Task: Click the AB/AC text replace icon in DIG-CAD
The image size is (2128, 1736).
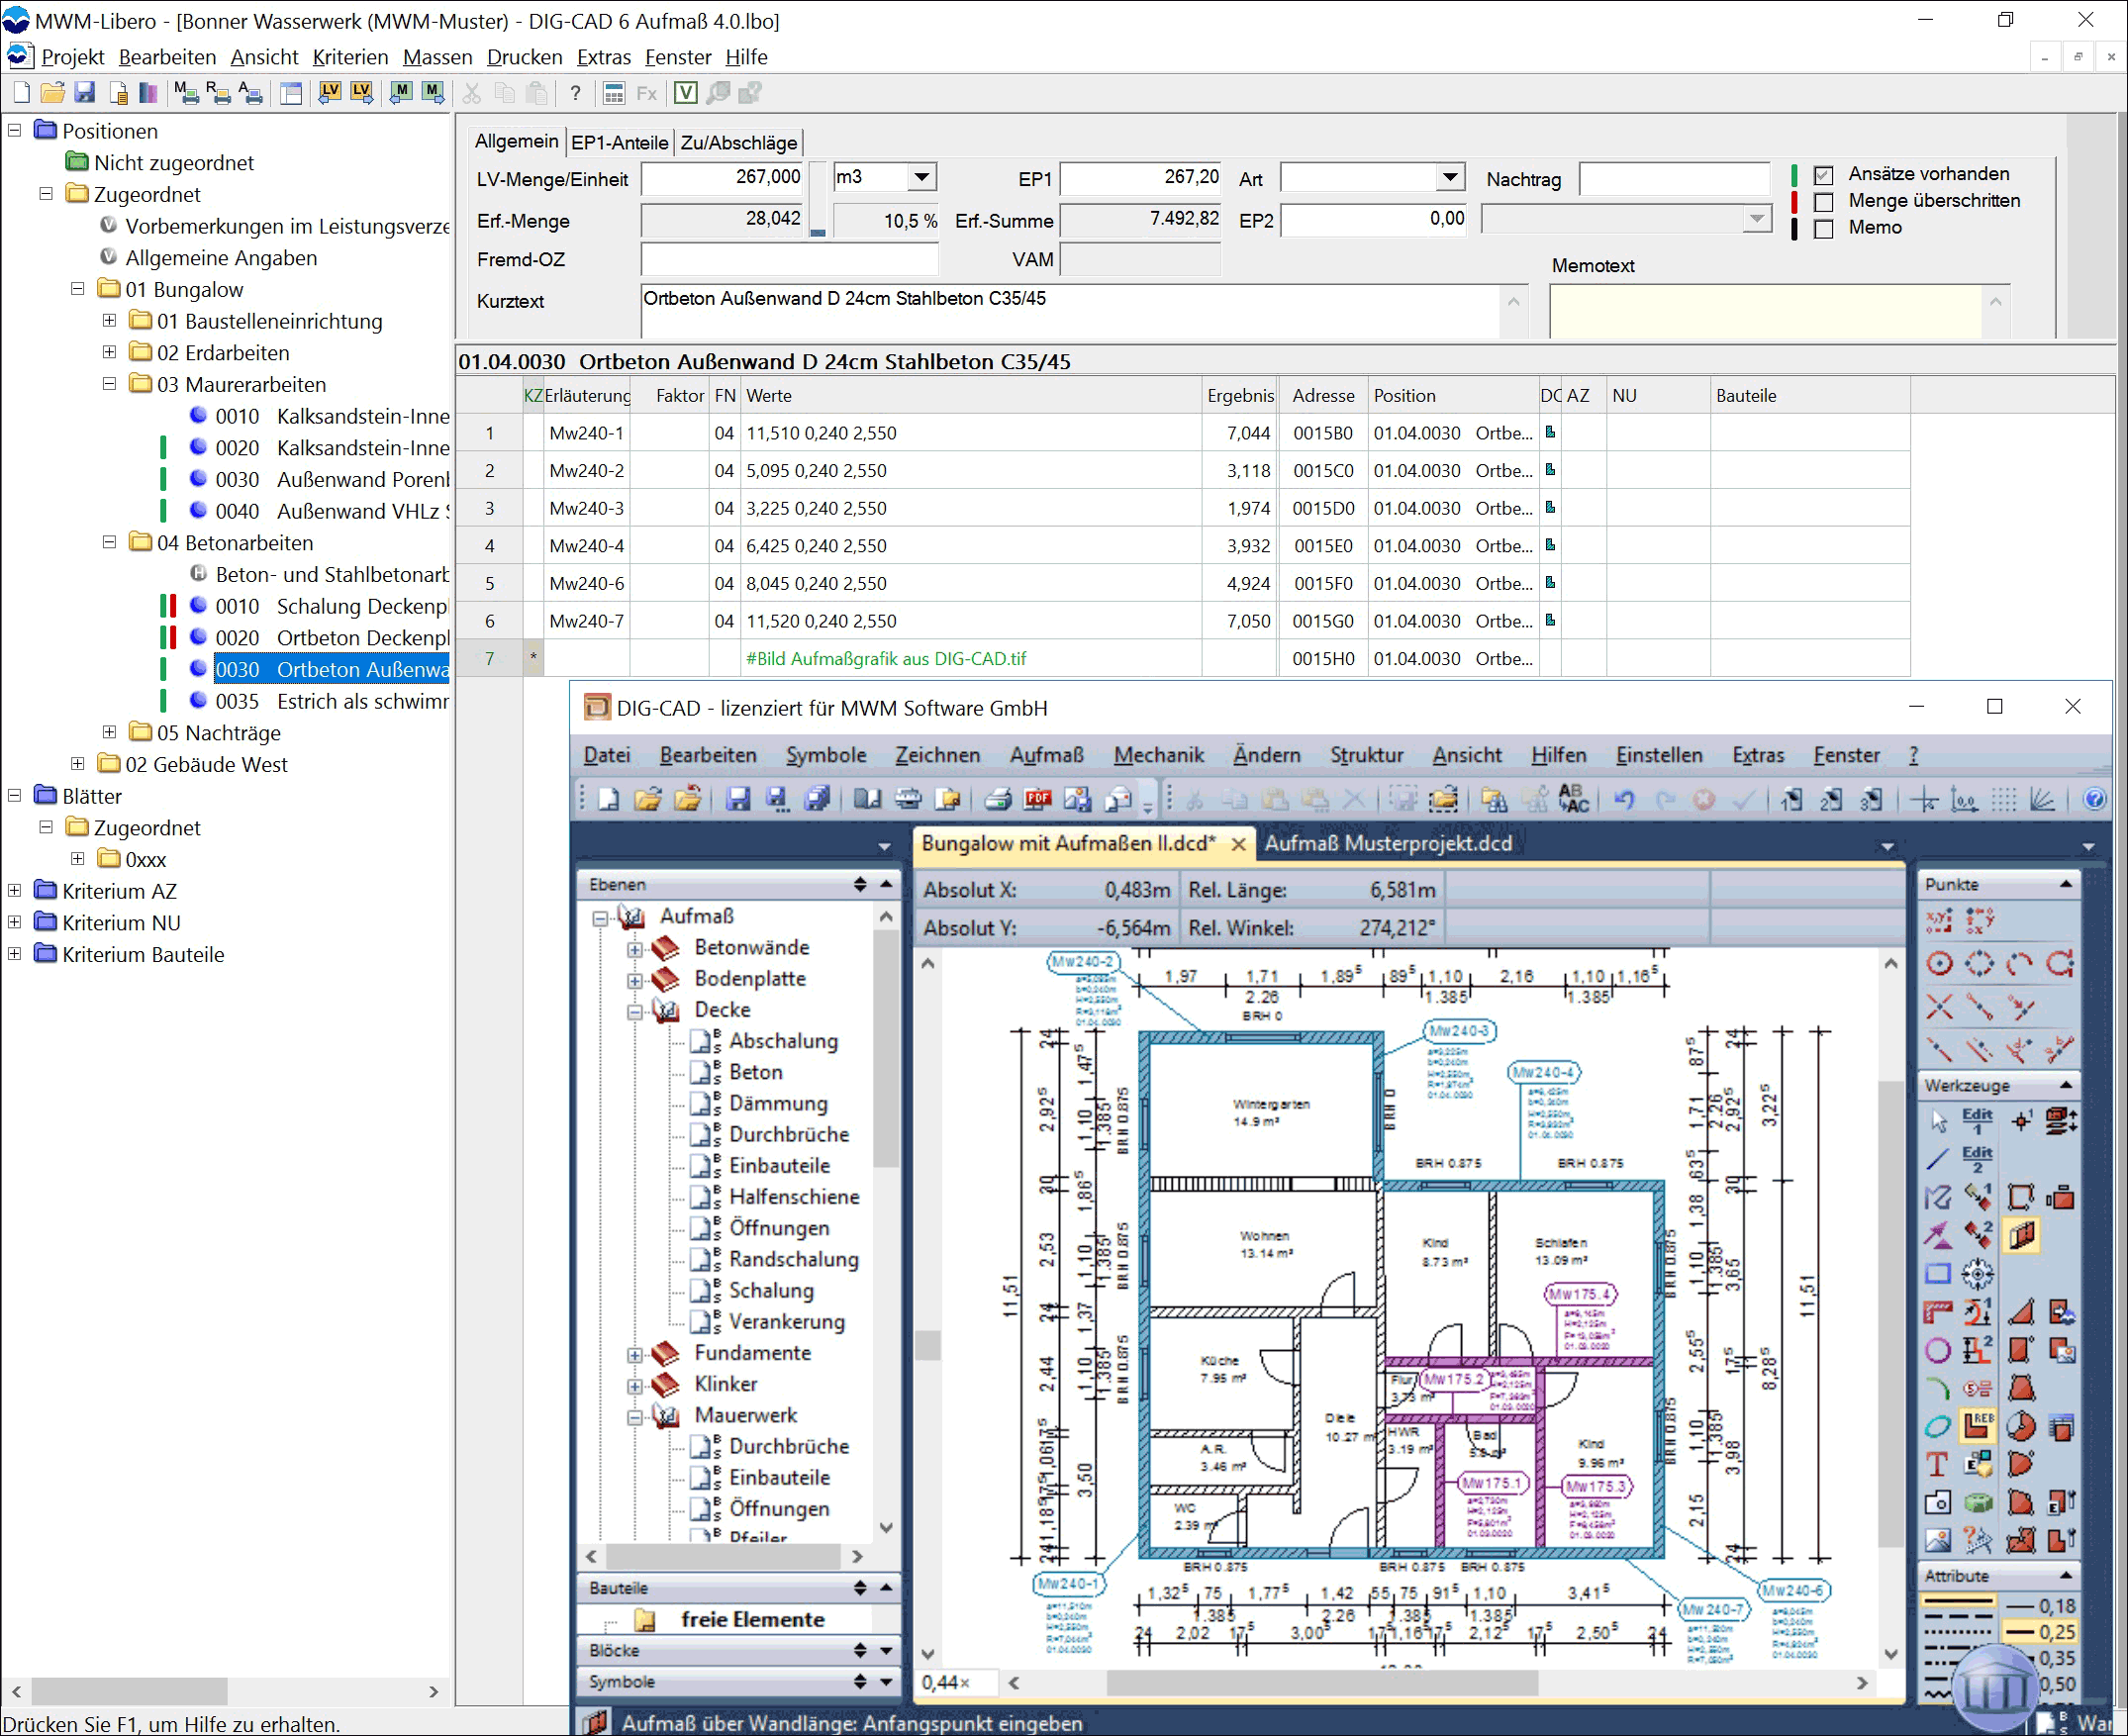Action: (1573, 798)
